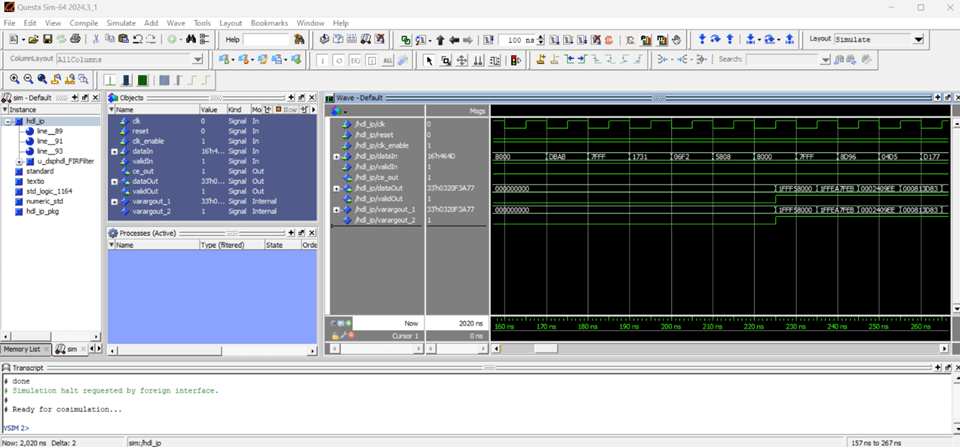
Task: Open the Layout Simulate dropdown
Action: [918, 40]
